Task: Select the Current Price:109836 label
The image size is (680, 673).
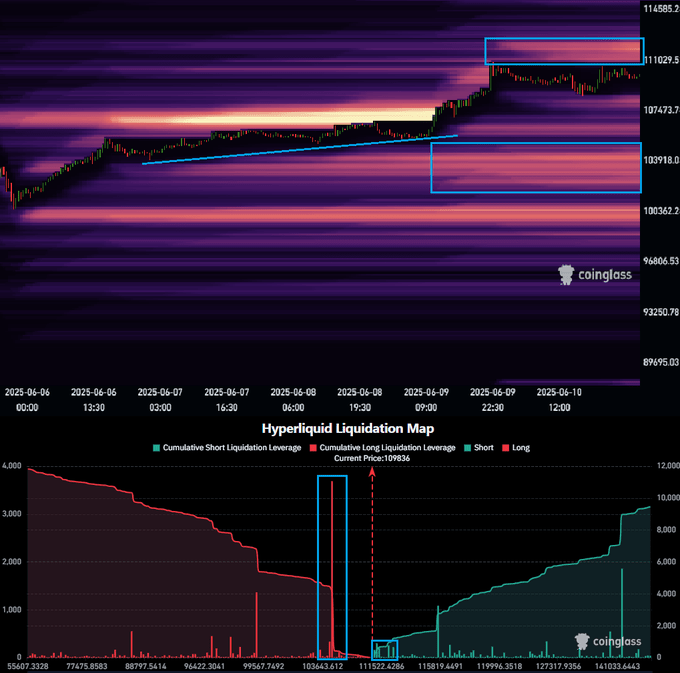Action: point(372,458)
